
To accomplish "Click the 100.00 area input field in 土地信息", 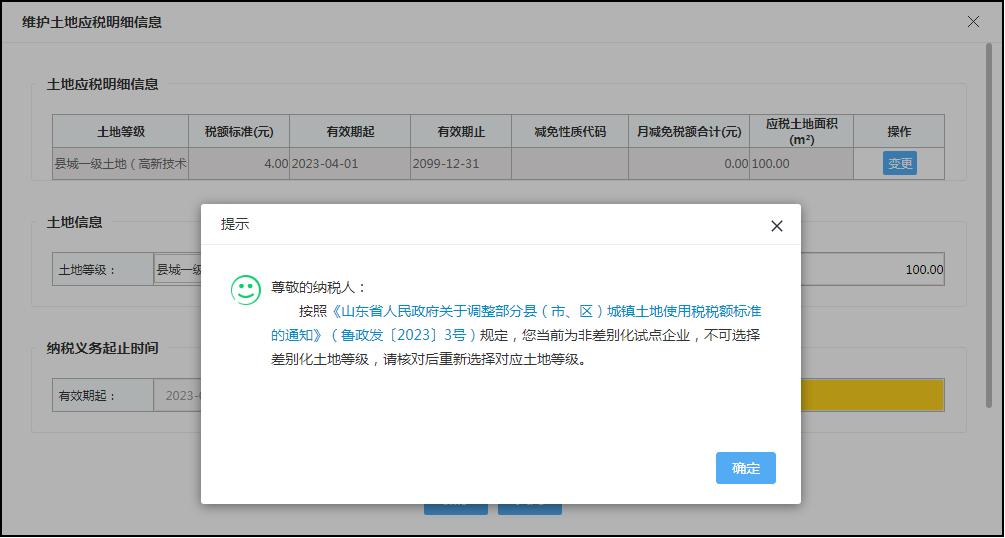I will pyautogui.click(x=872, y=269).
